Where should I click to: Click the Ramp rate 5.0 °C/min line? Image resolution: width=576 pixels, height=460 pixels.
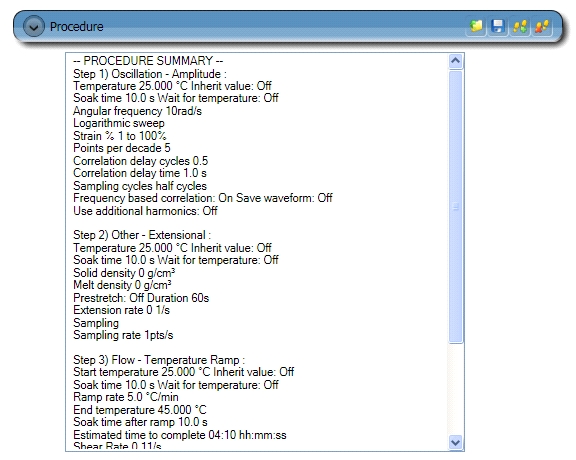126,397
